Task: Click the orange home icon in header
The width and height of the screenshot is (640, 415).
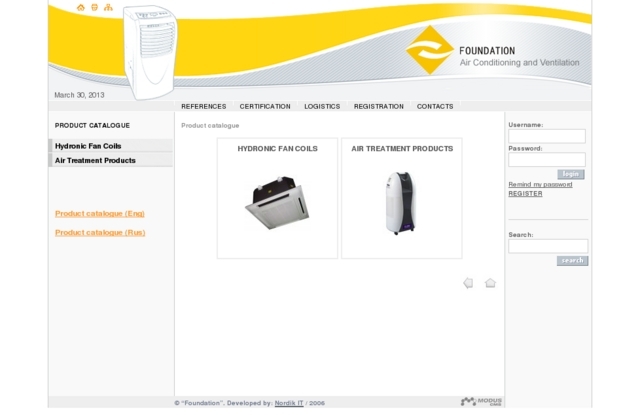Action: (x=81, y=8)
